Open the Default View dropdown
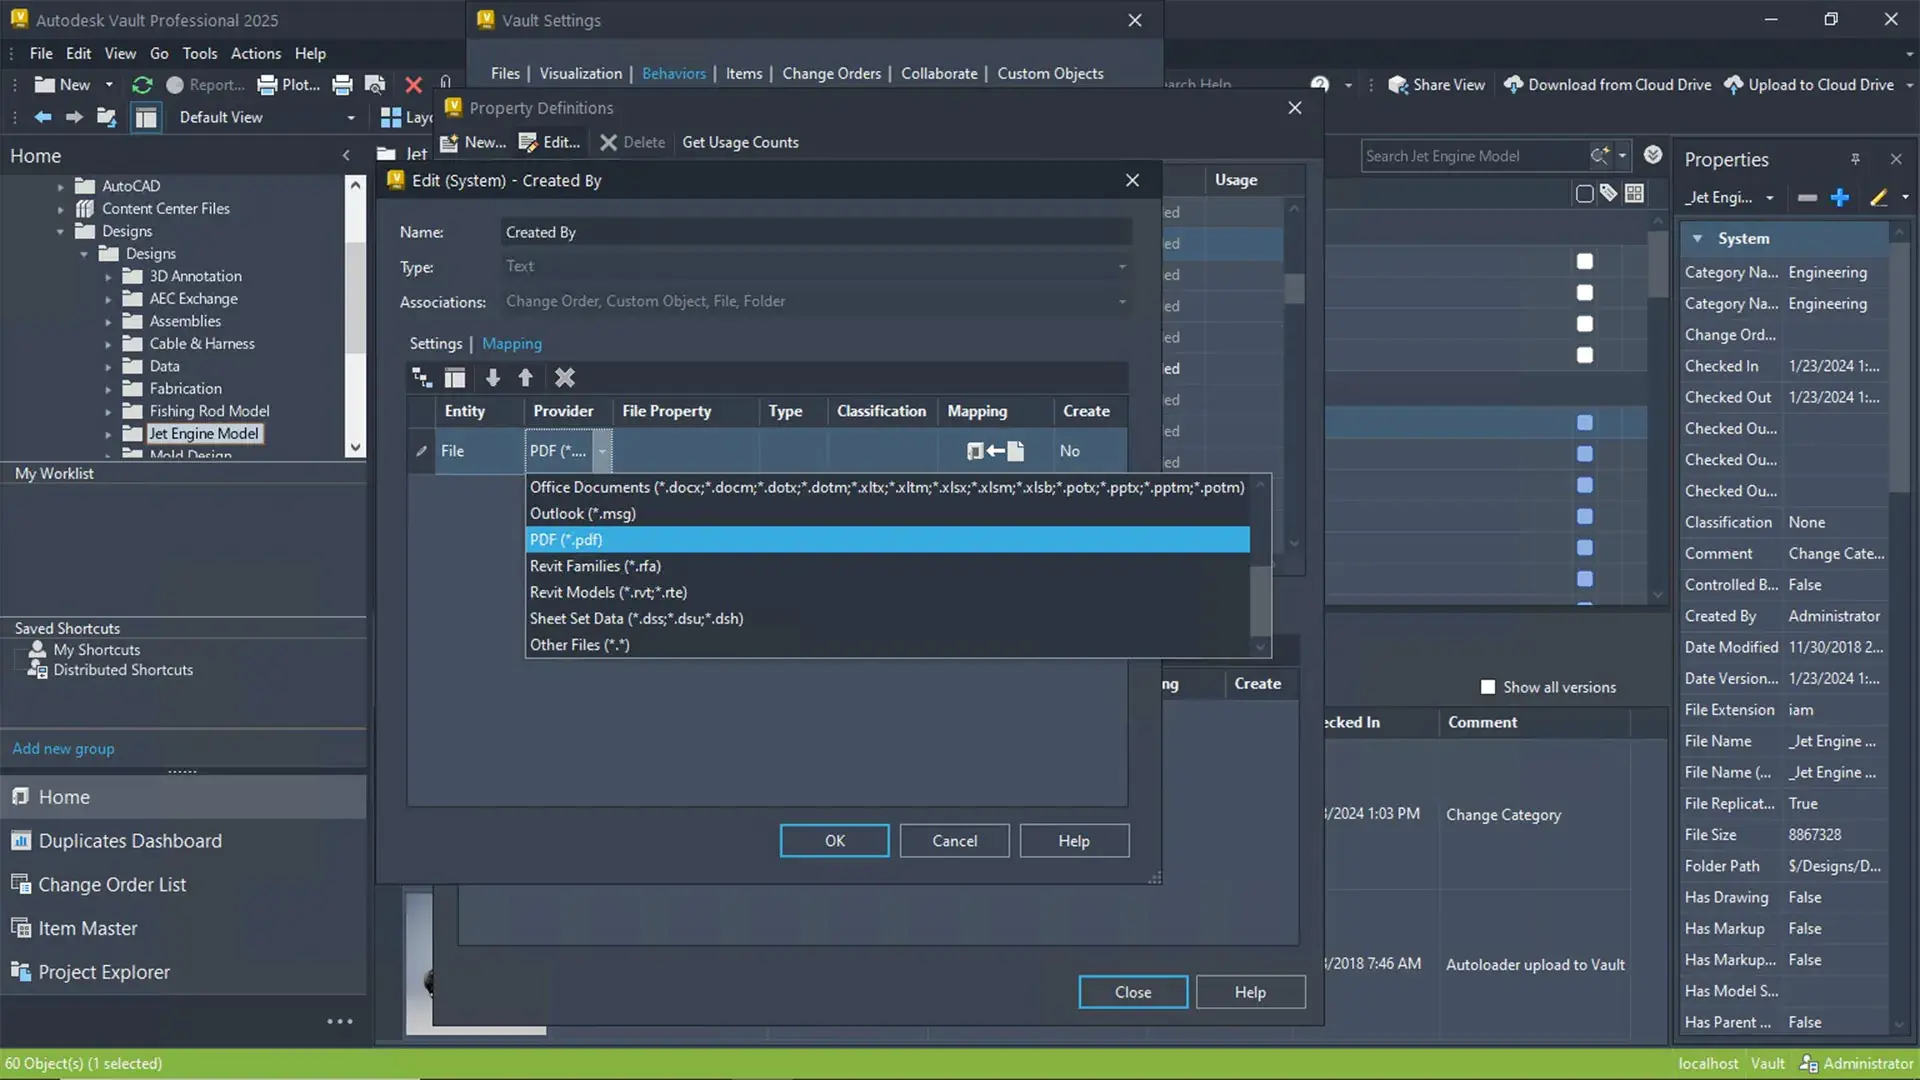The image size is (1920, 1080). pyautogui.click(x=350, y=118)
